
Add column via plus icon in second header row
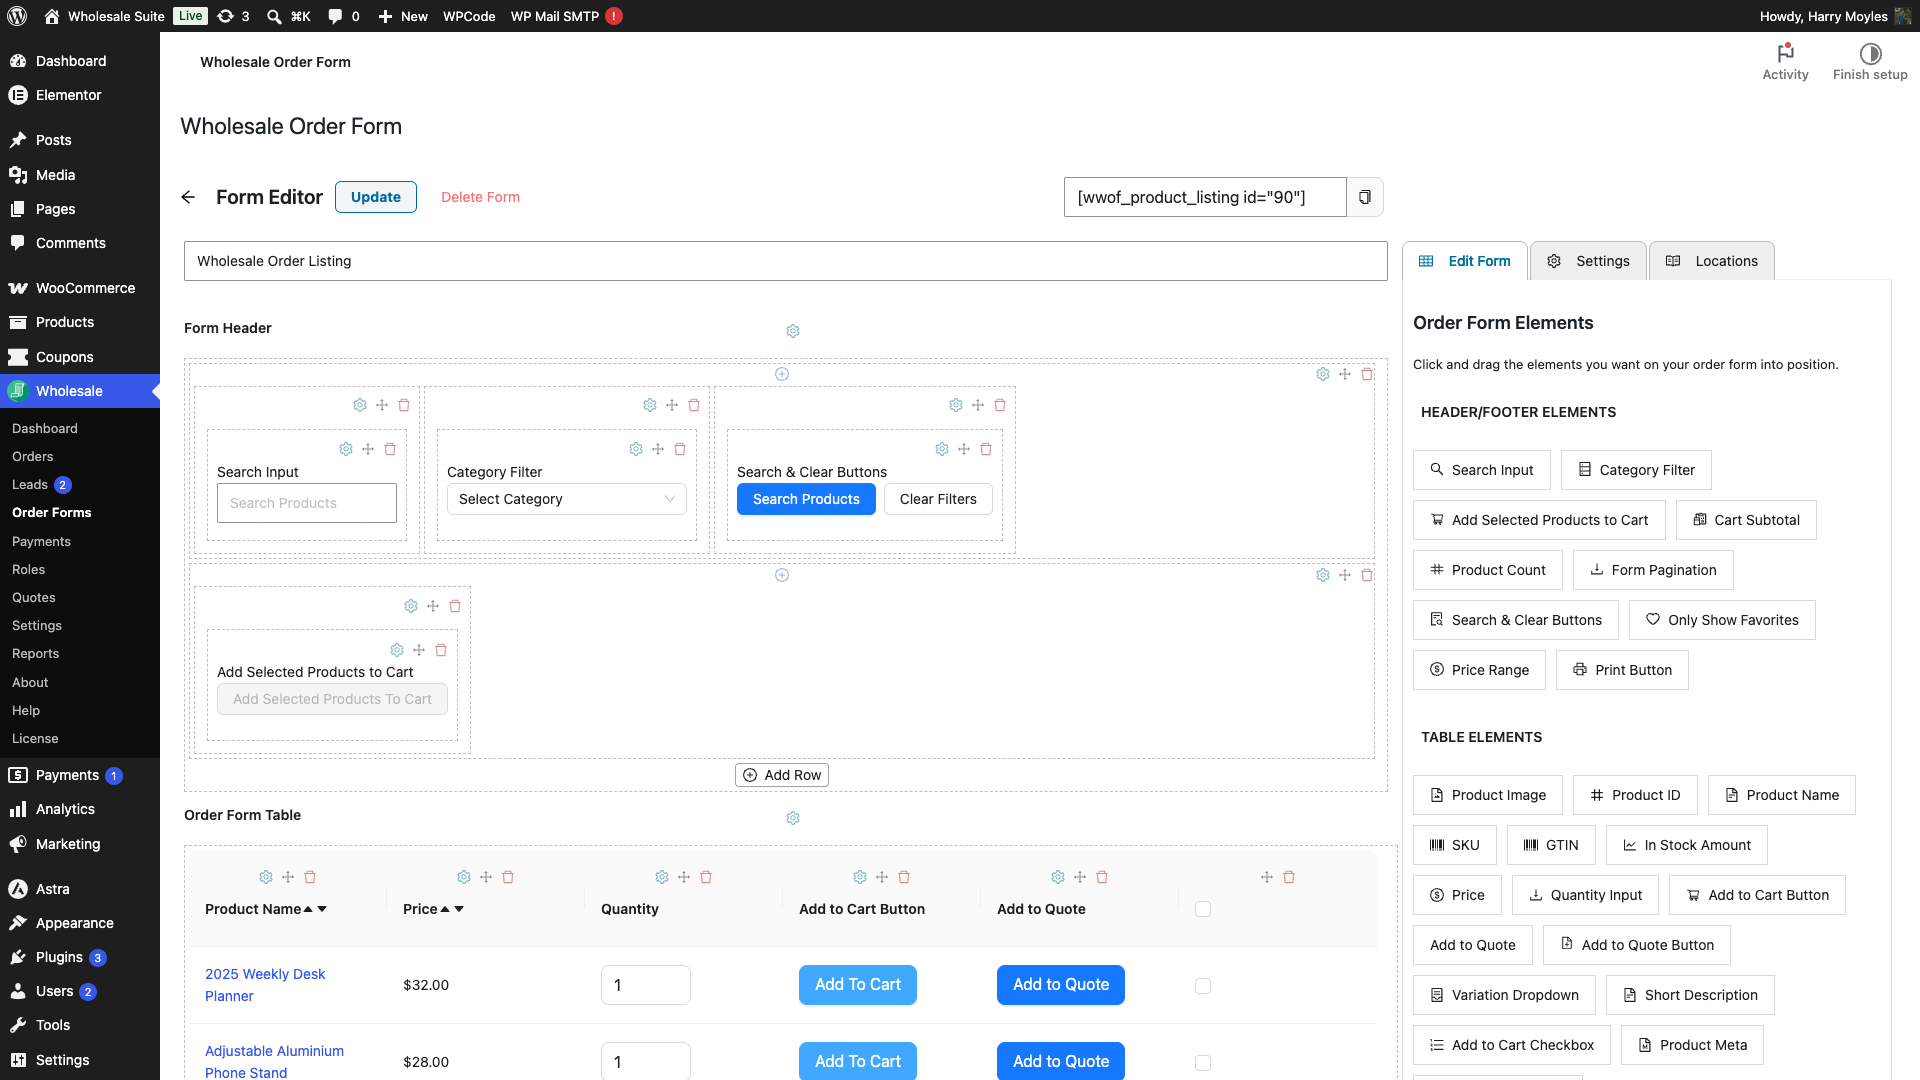(782, 575)
